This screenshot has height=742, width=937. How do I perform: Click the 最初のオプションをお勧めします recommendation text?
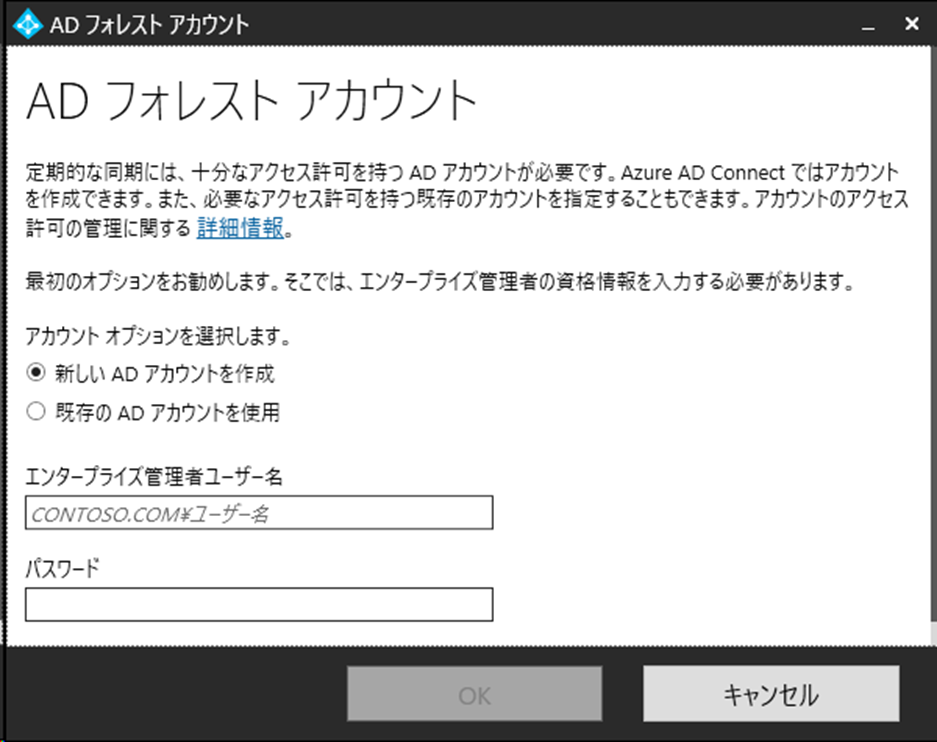(440, 281)
